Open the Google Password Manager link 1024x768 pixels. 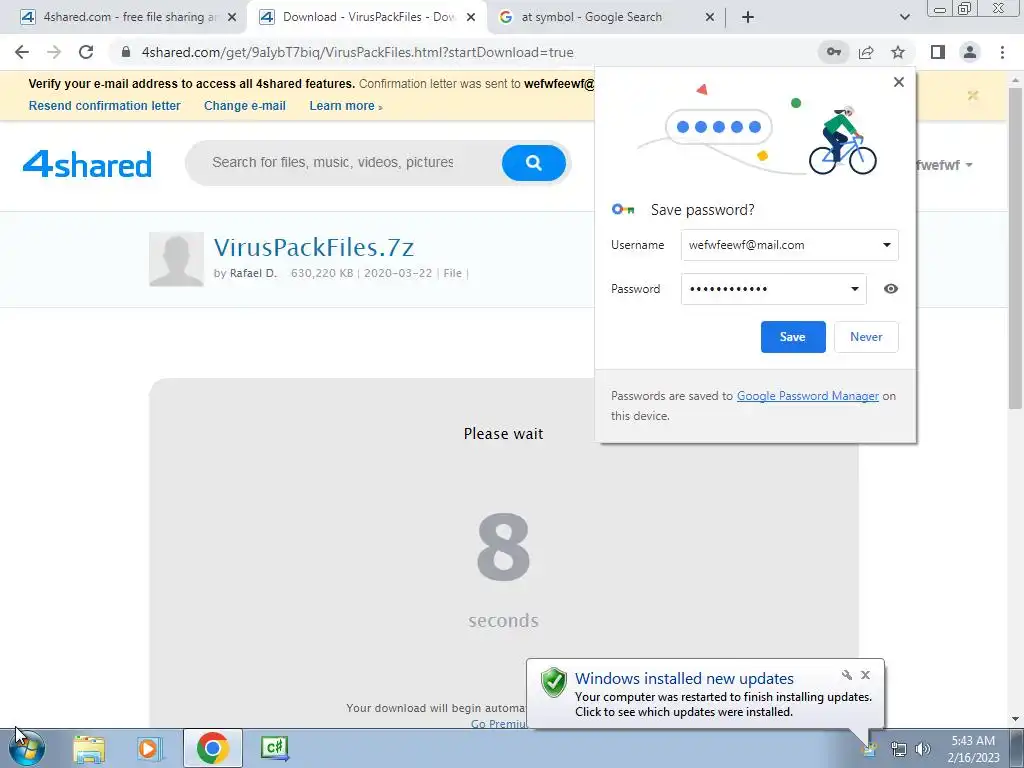pos(807,396)
